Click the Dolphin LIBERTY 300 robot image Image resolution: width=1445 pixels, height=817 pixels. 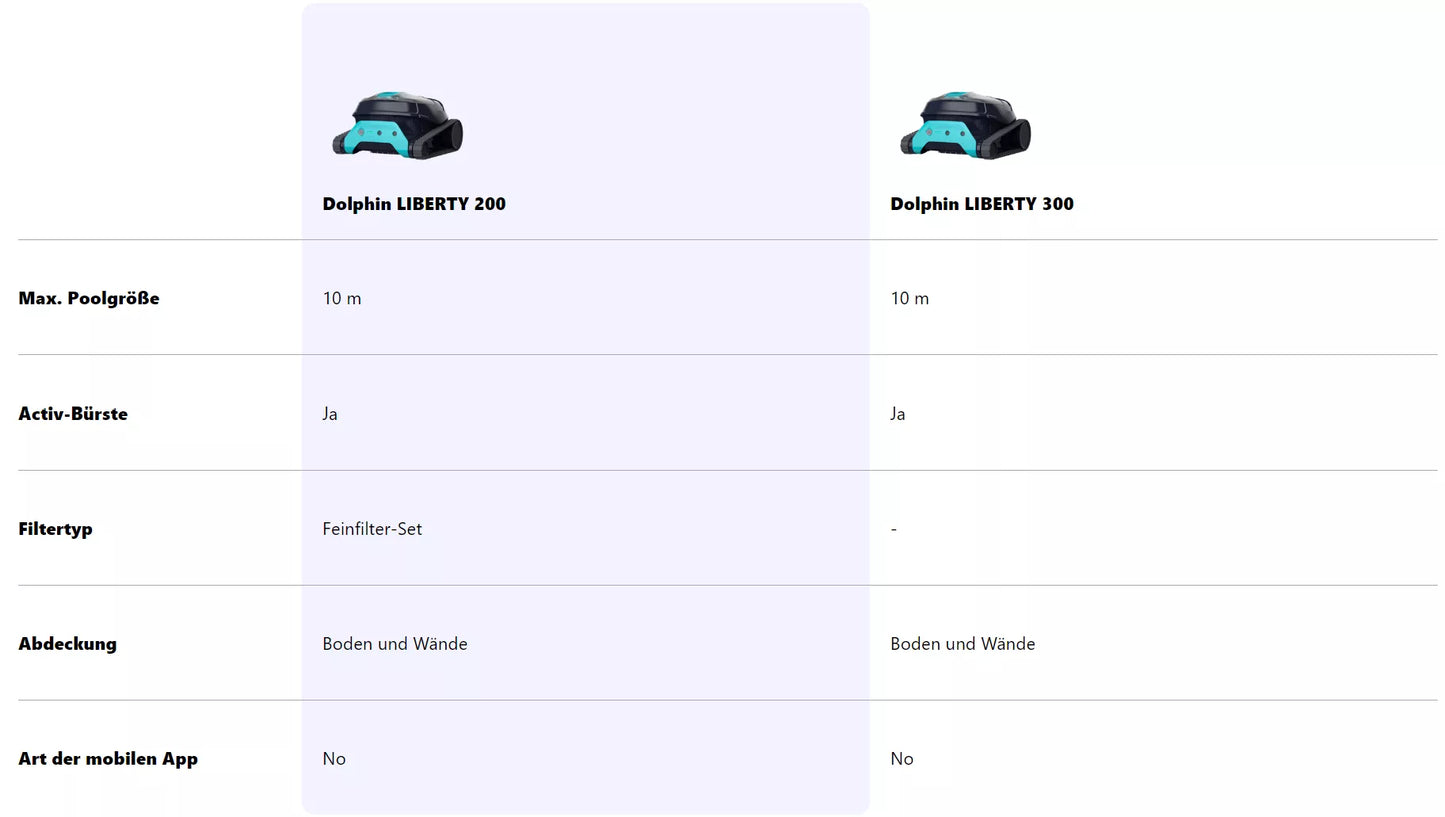point(965,125)
